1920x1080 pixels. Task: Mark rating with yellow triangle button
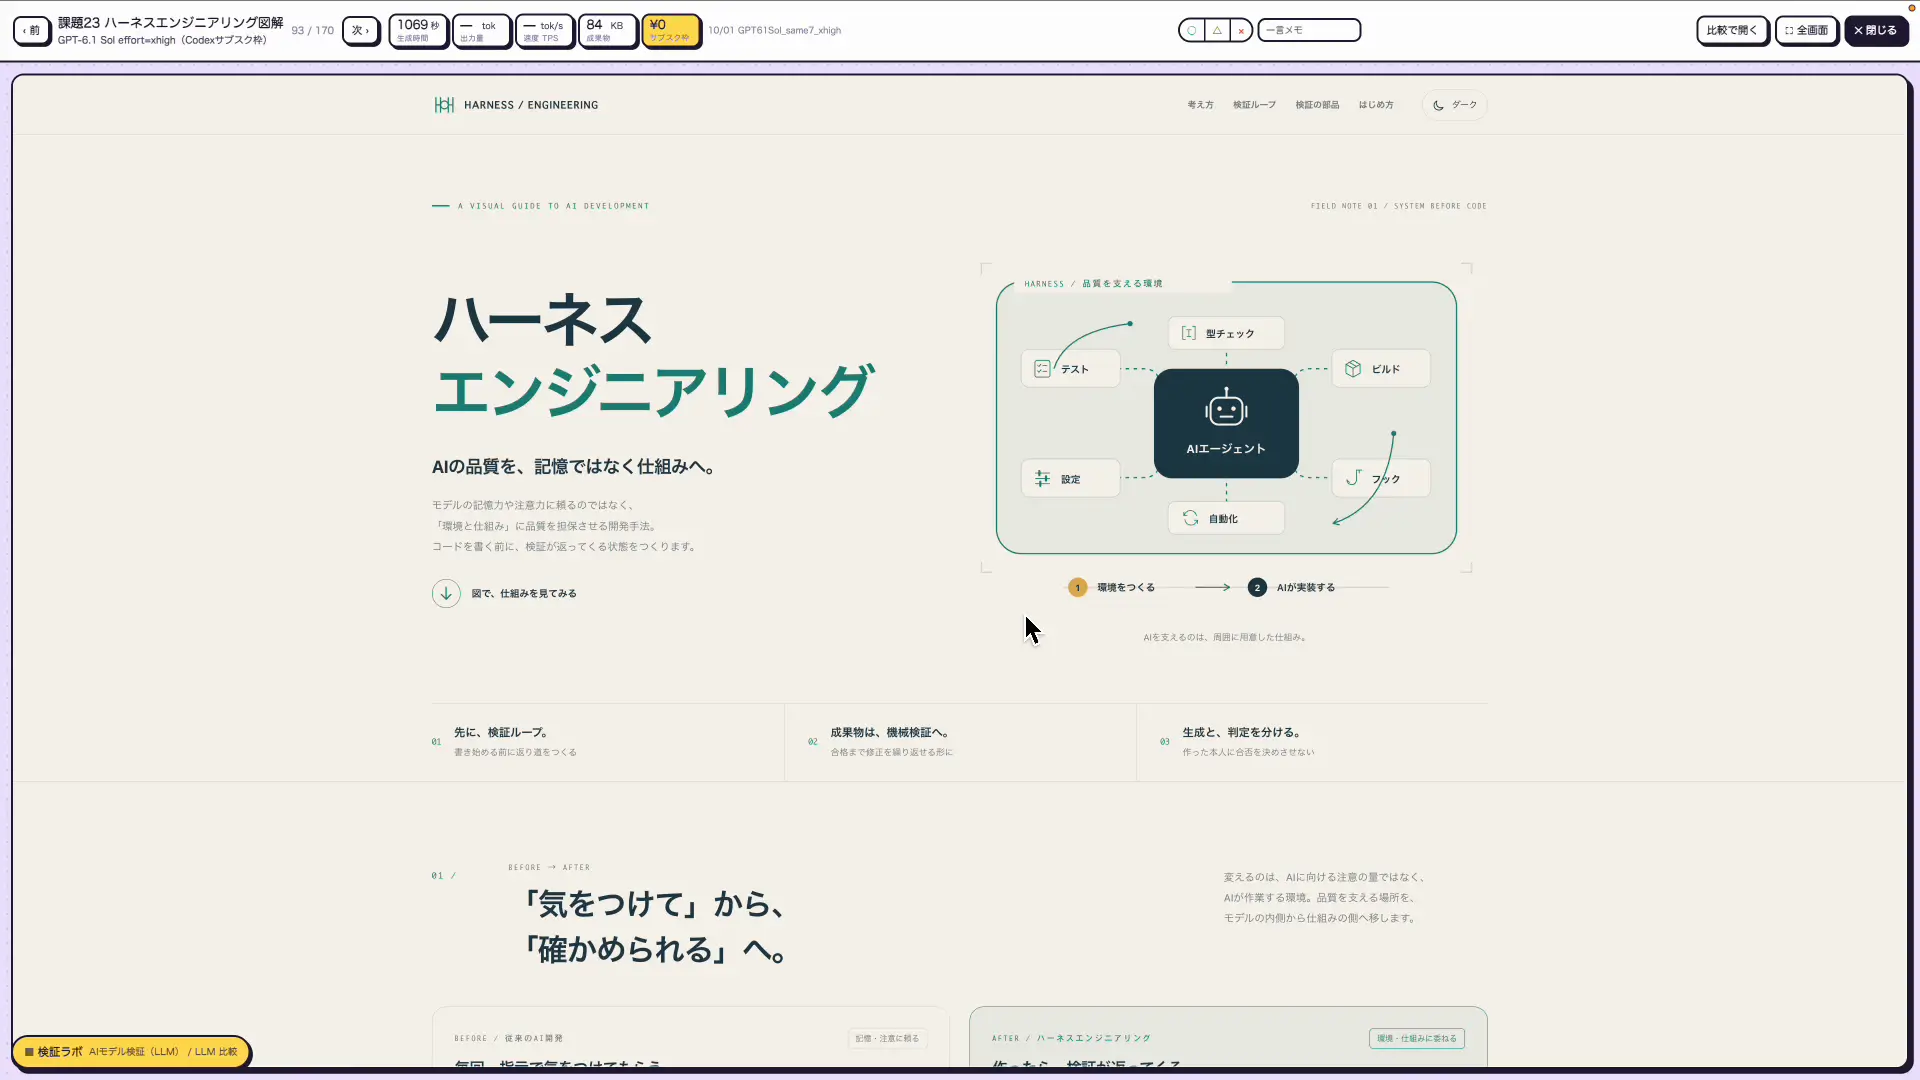pyautogui.click(x=1217, y=30)
